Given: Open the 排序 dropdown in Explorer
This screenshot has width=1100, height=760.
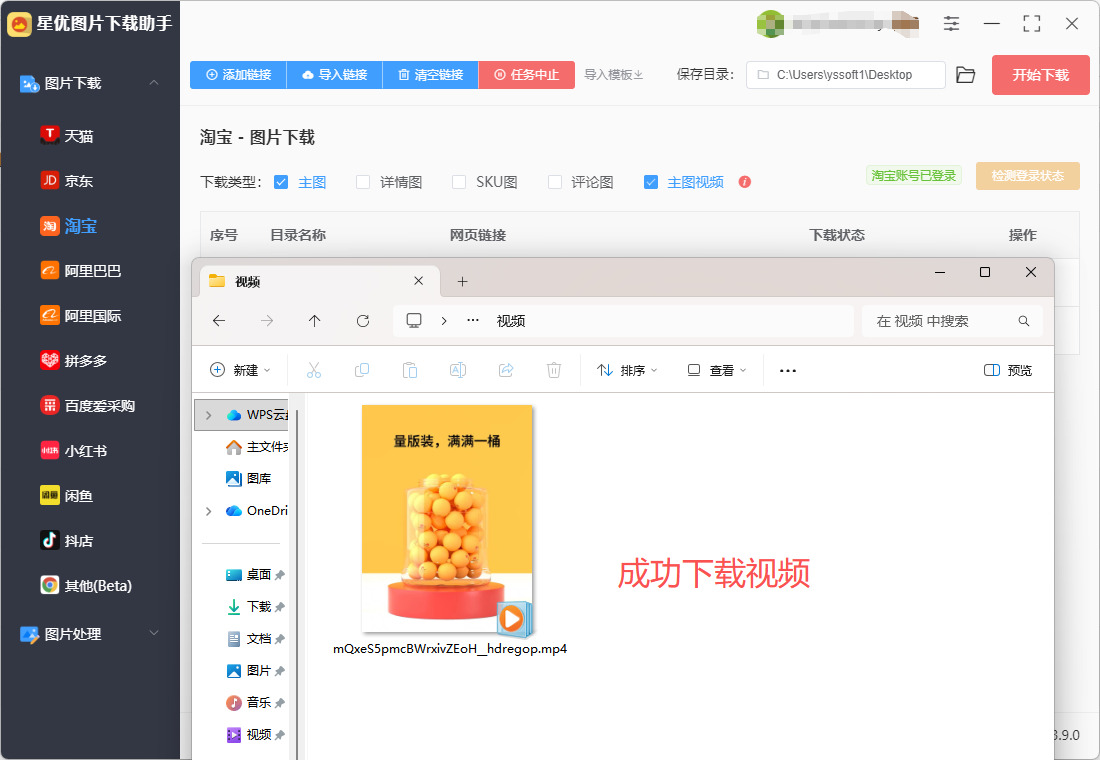Looking at the screenshot, I should pyautogui.click(x=626, y=370).
